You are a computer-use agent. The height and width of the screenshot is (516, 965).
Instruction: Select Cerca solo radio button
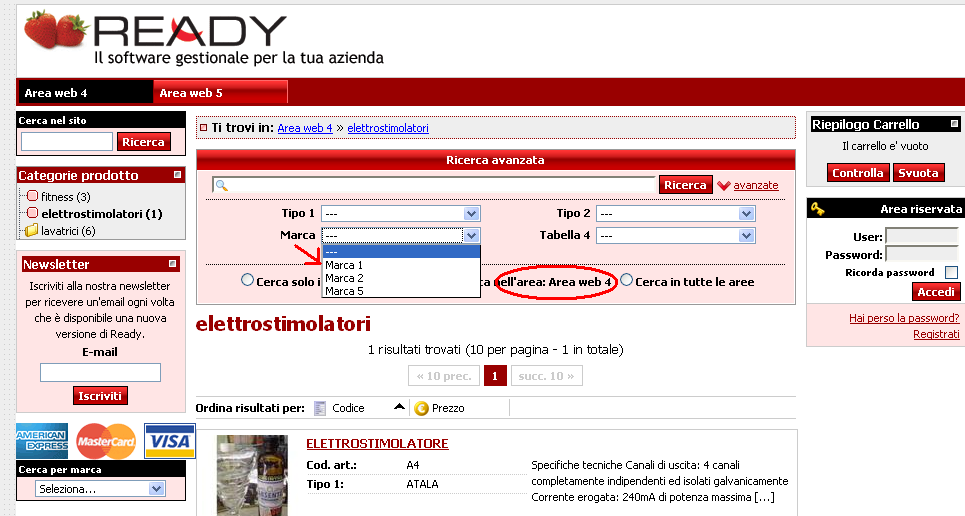pyautogui.click(x=247, y=280)
